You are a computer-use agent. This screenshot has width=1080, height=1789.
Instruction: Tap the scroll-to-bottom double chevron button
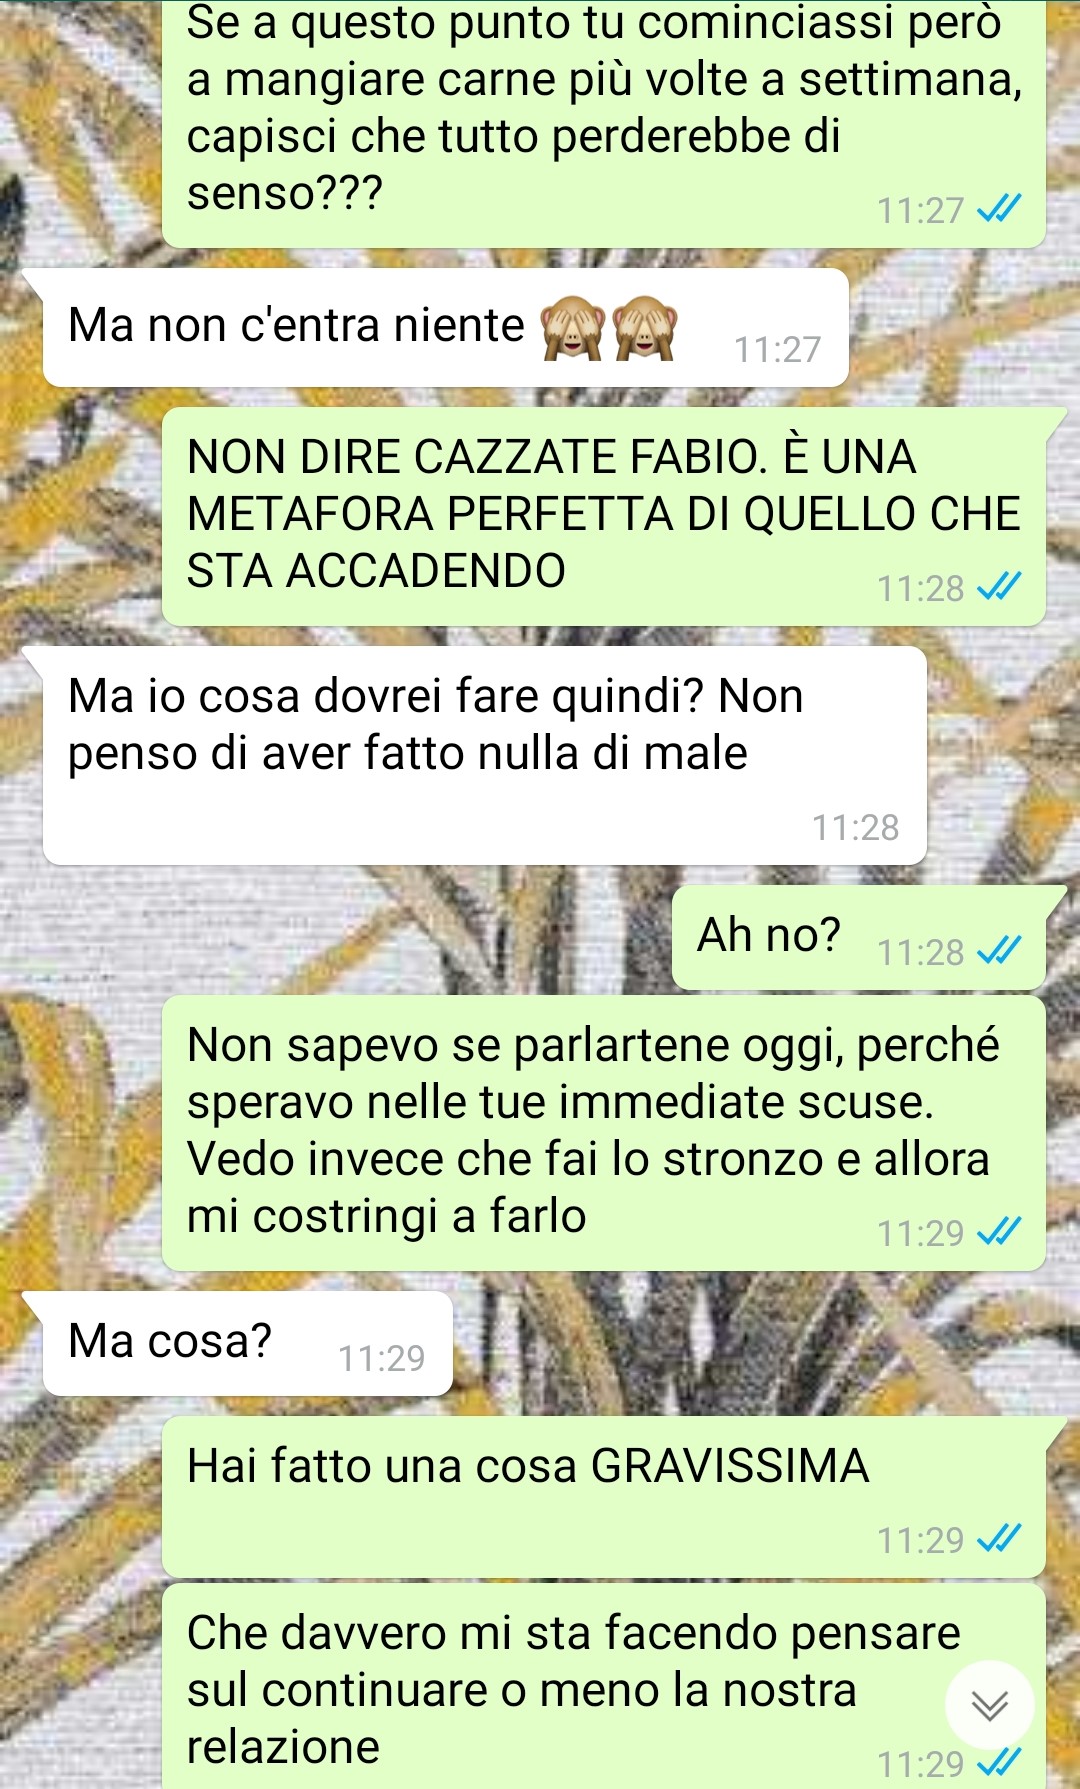click(x=989, y=1705)
